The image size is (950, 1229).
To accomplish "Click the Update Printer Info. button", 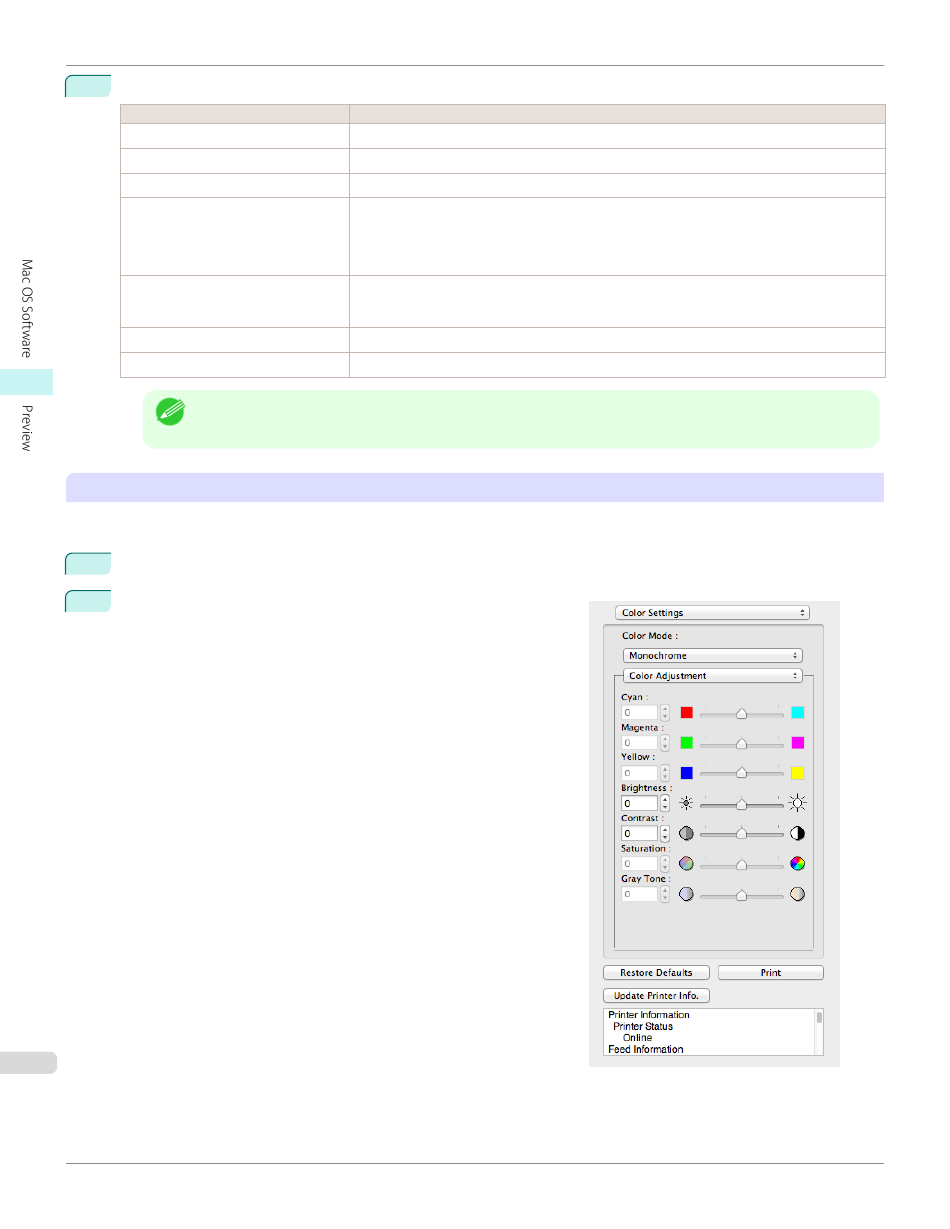I will point(656,996).
